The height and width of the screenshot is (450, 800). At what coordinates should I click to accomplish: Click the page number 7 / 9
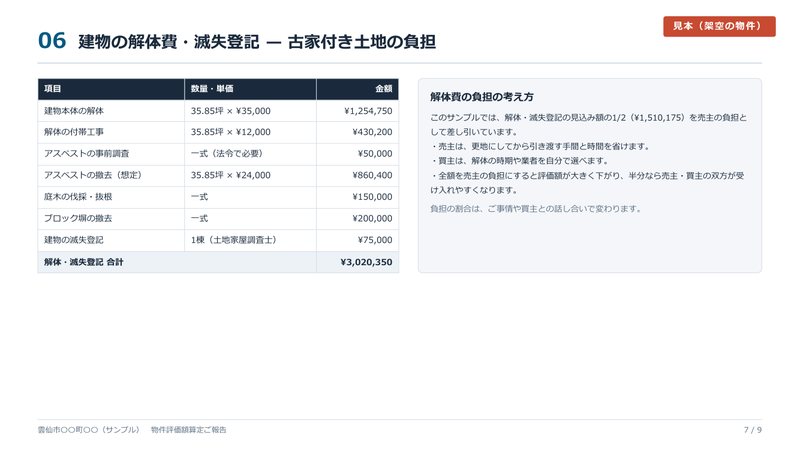(x=753, y=430)
